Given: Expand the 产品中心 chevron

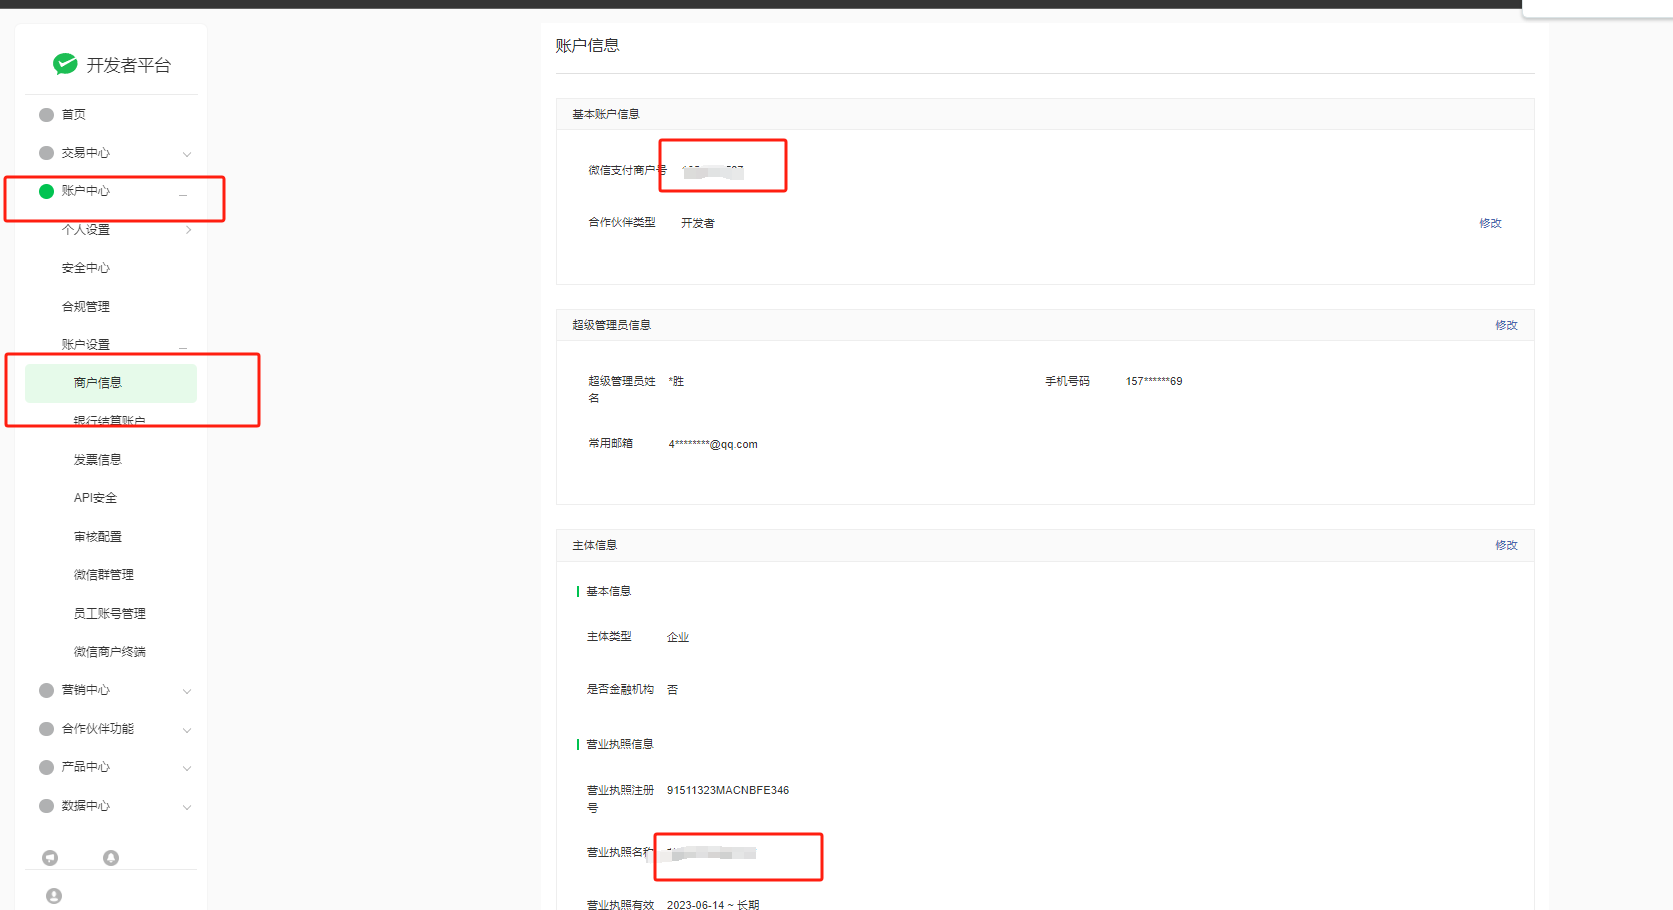Looking at the screenshot, I should tap(187, 768).
